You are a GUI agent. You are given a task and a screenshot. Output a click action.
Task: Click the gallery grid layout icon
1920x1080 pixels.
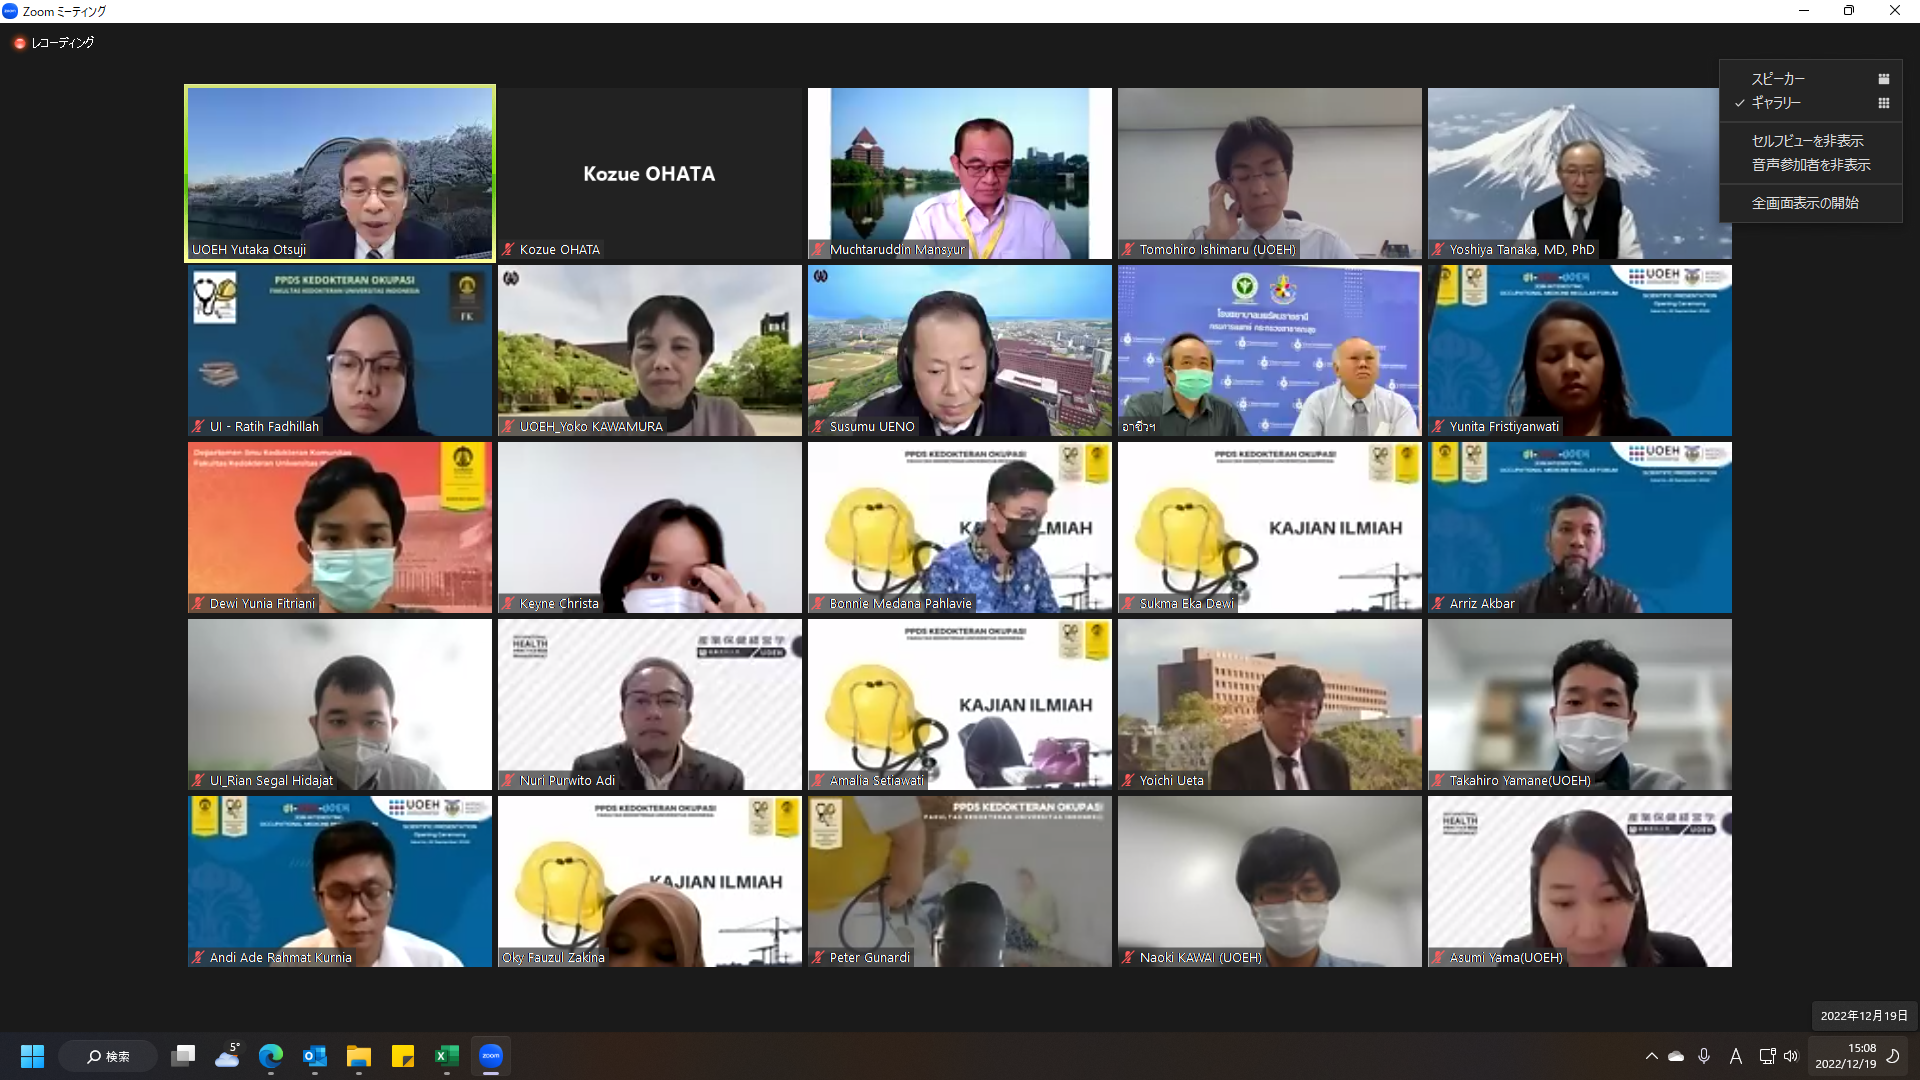click(1883, 103)
